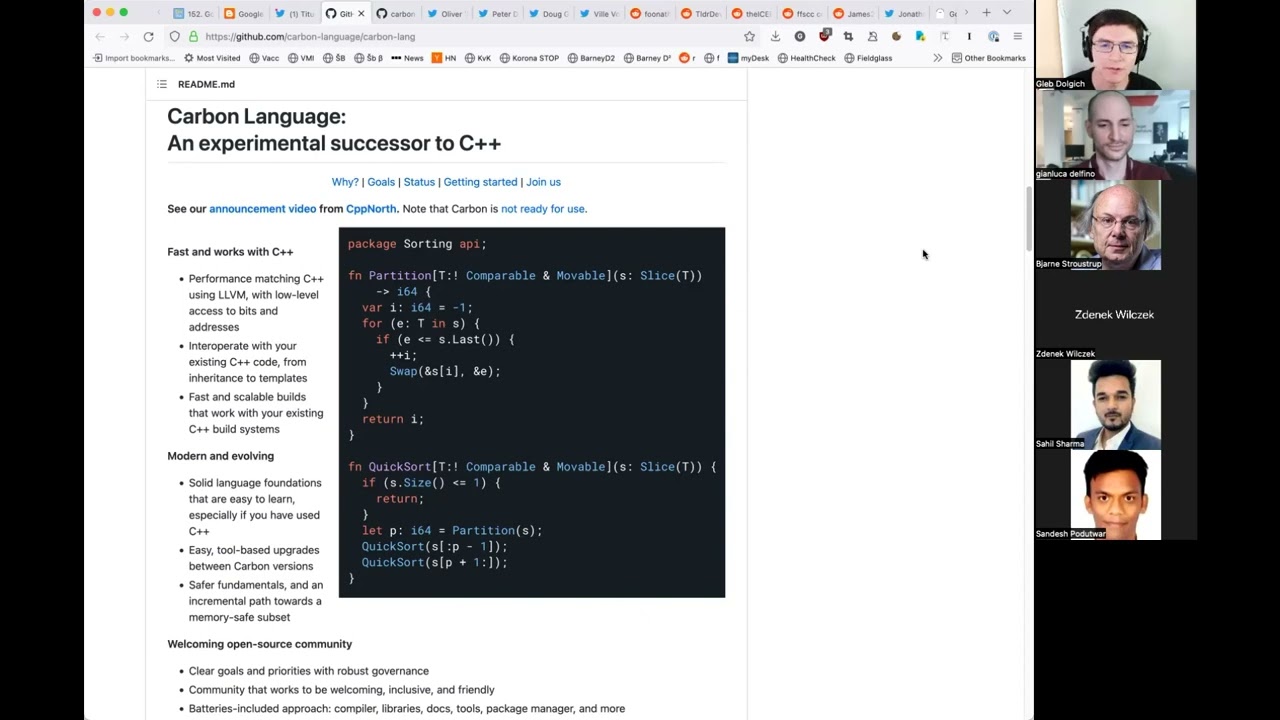The width and height of the screenshot is (1280, 720).
Task: Select Sandesh Podutwar's video thumbnail
Action: click(x=1116, y=495)
